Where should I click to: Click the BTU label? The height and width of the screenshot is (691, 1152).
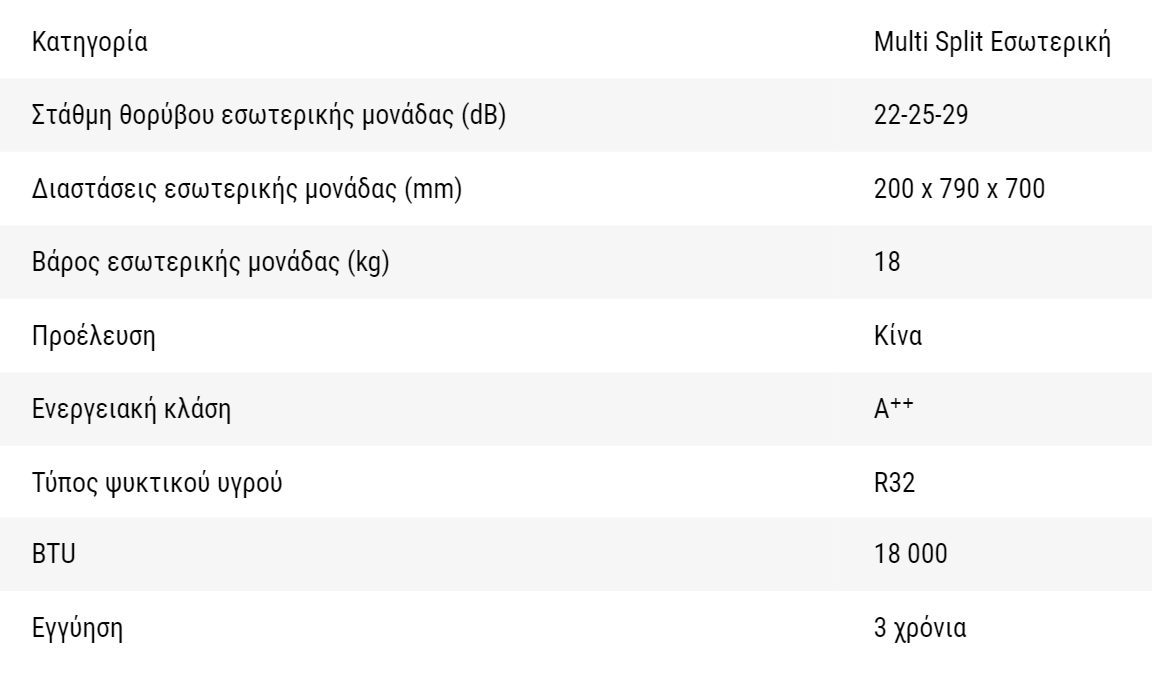click(x=54, y=554)
